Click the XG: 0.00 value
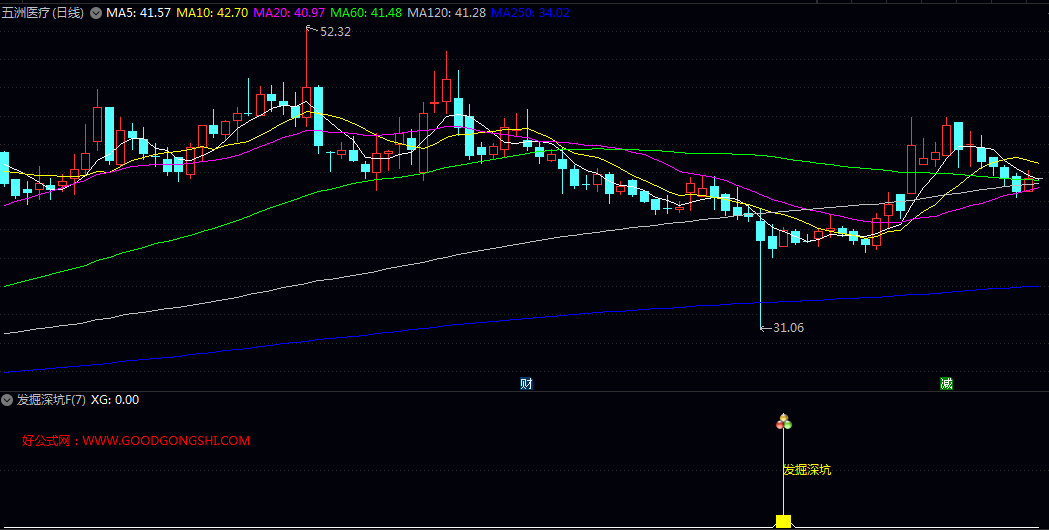The height and width of the screenshot is (530, 1049). [115, 400]
